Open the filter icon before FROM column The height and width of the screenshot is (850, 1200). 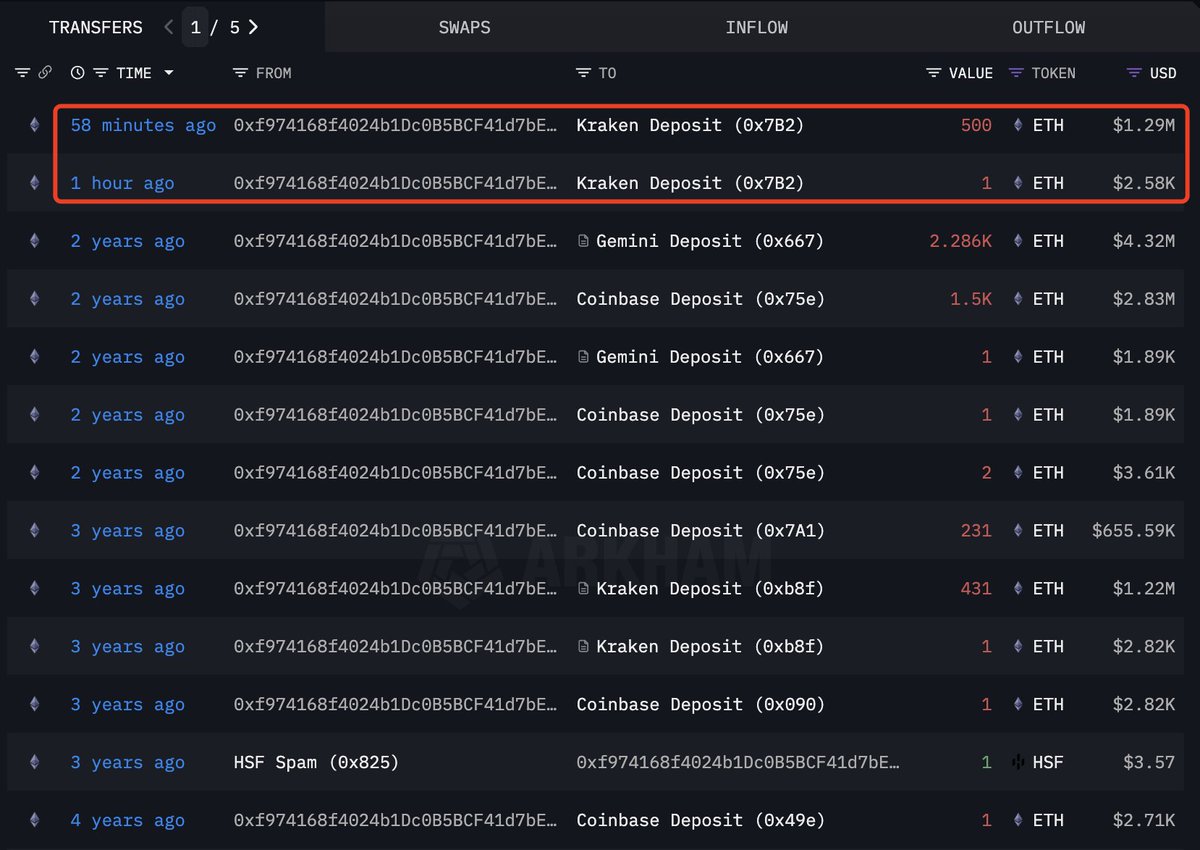pos(240,73)
